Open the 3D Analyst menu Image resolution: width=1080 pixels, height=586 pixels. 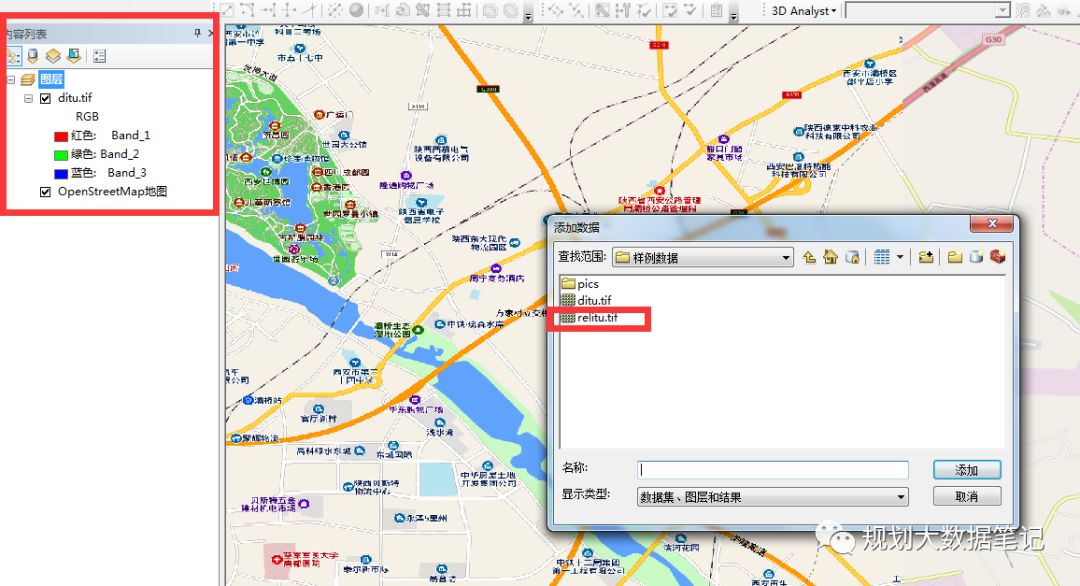[803, 11]
